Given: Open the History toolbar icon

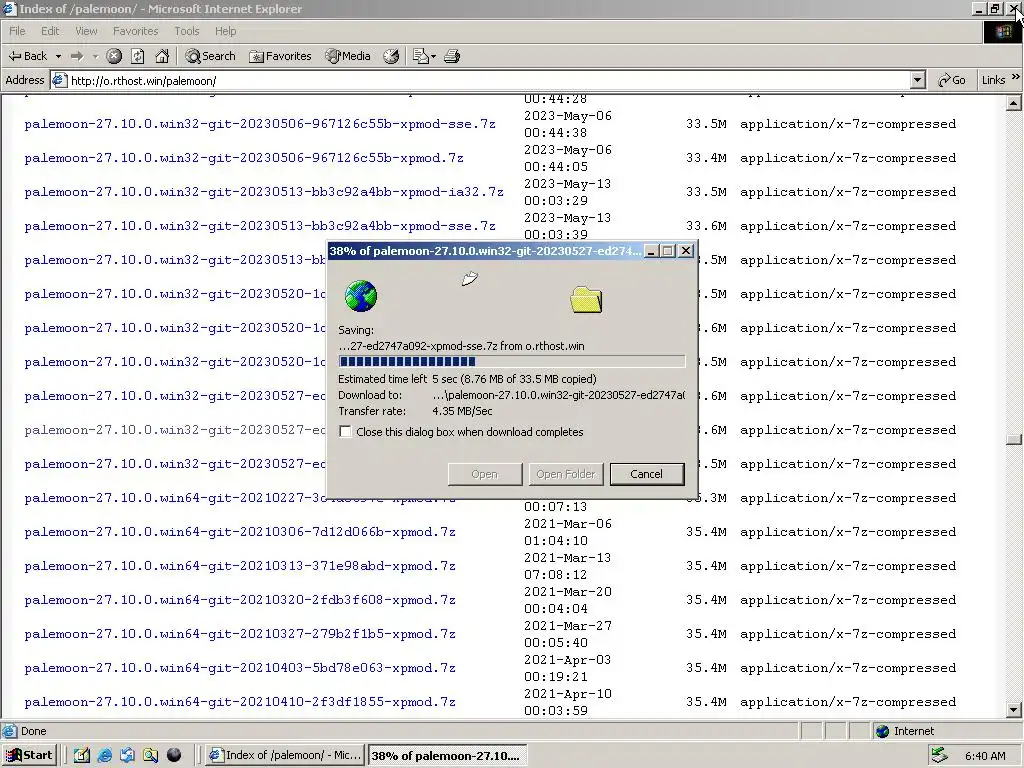Looking at the screenshot, I should pos(391,56).
